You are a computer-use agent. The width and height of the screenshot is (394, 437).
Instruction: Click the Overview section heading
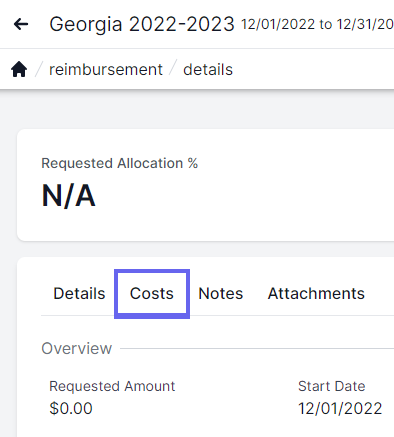coord(77,349)
